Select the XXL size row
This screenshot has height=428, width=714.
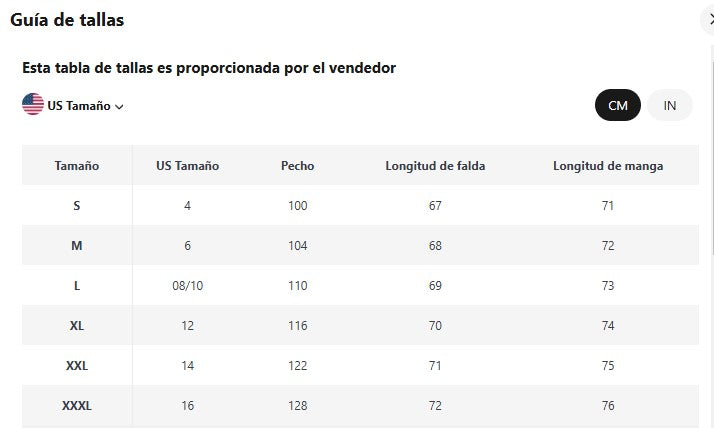pos(77,366)
